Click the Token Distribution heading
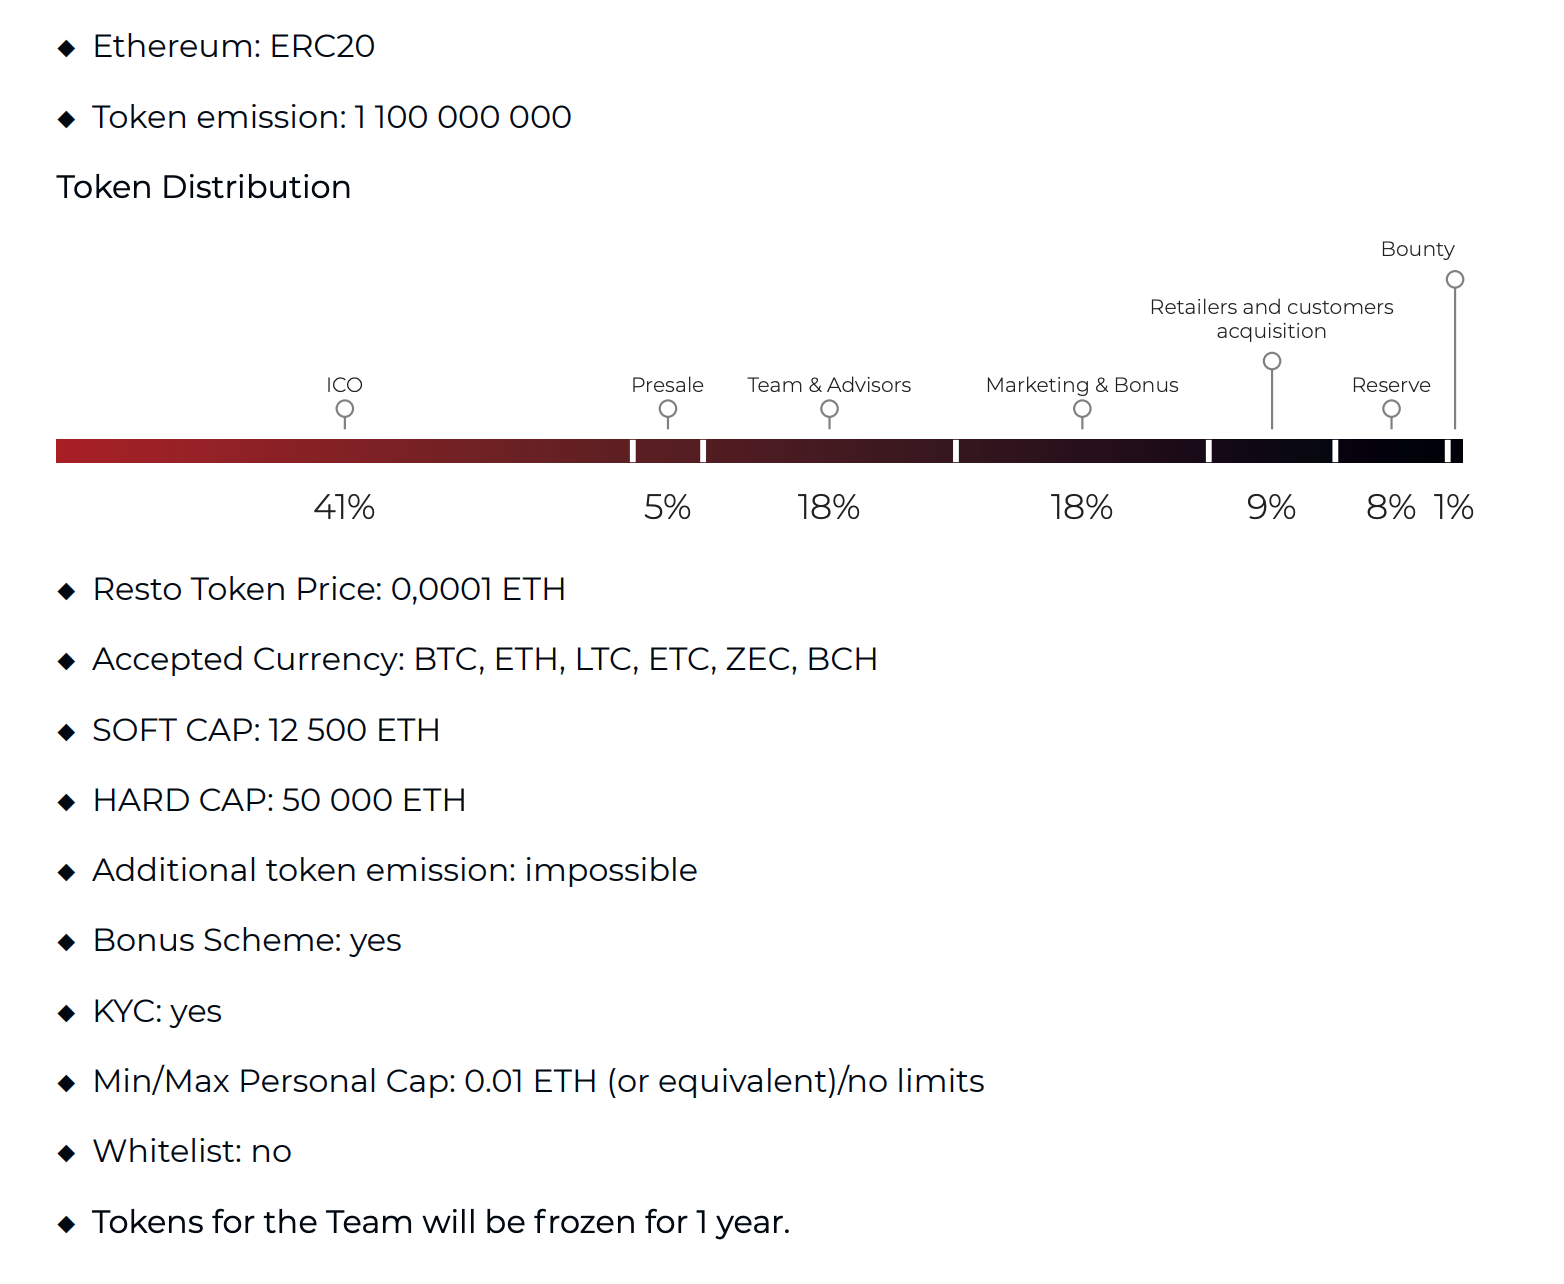This screenshot has height=1284, width=1564. 204,187
